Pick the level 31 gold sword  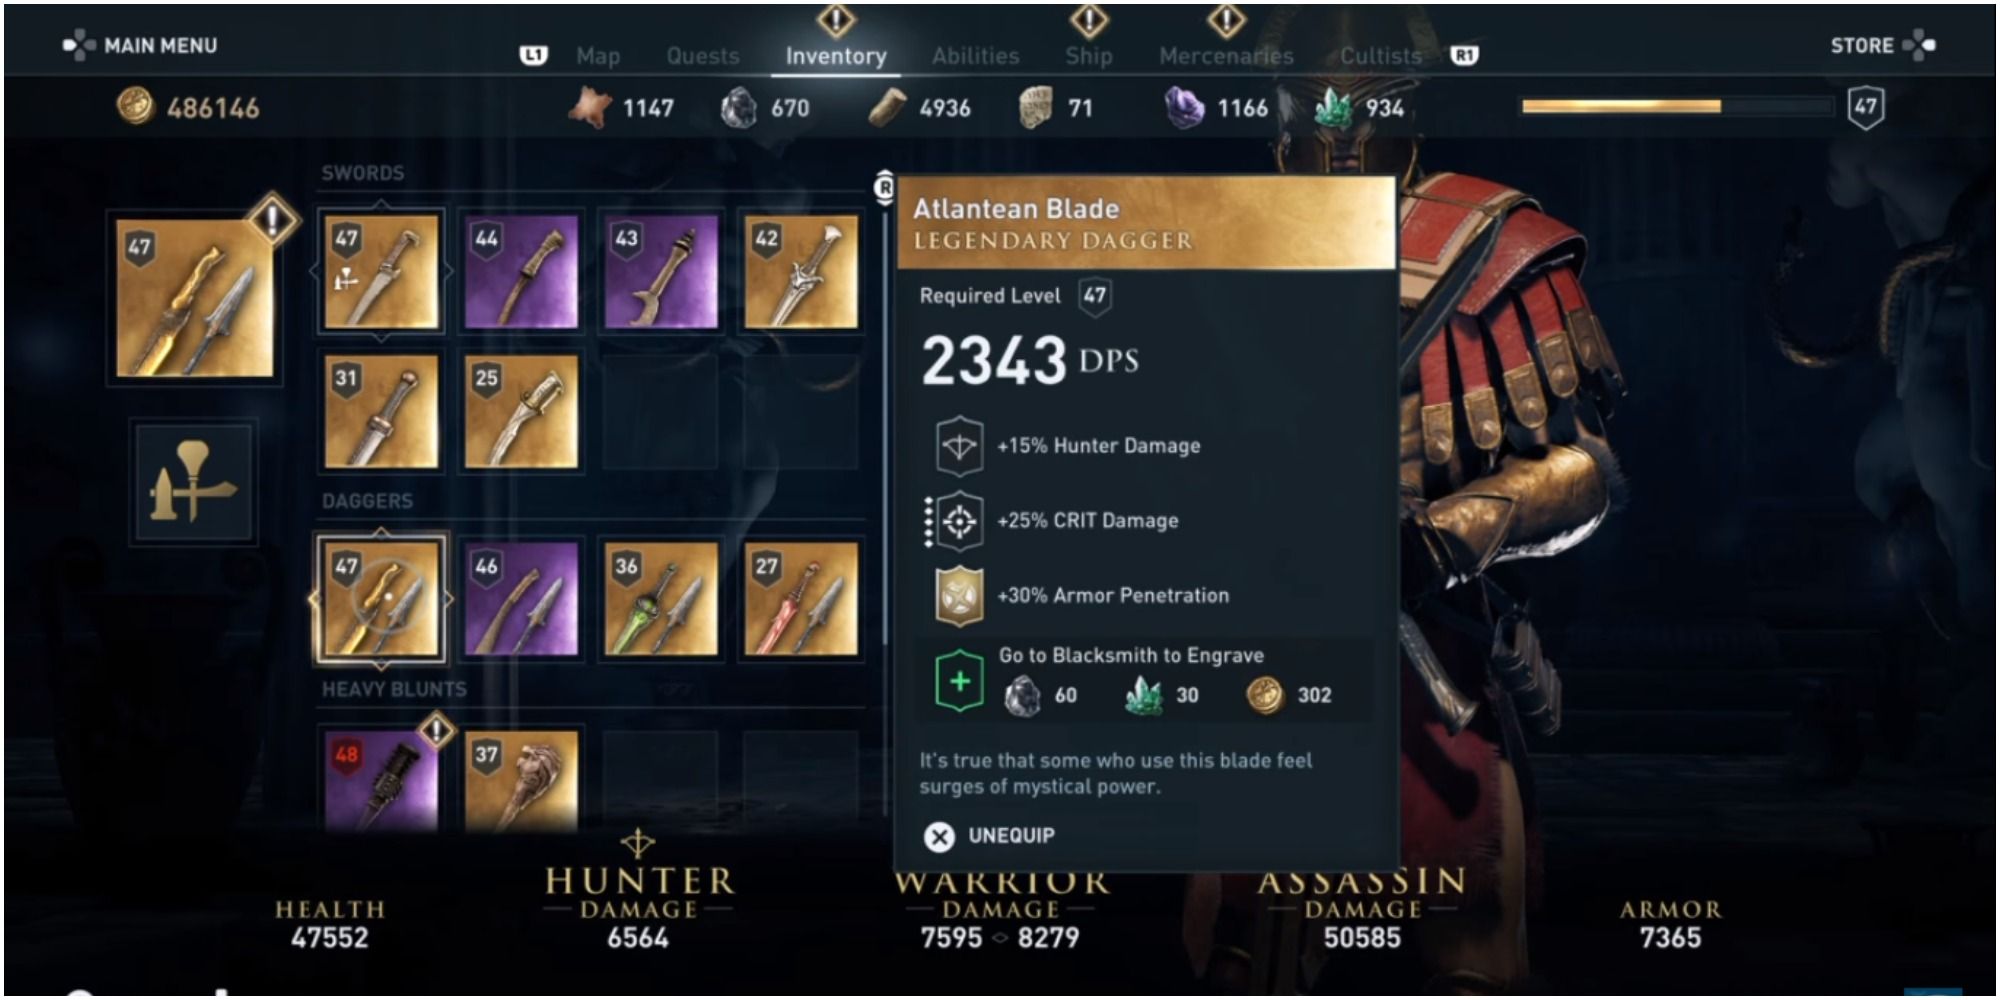point(381,412)
